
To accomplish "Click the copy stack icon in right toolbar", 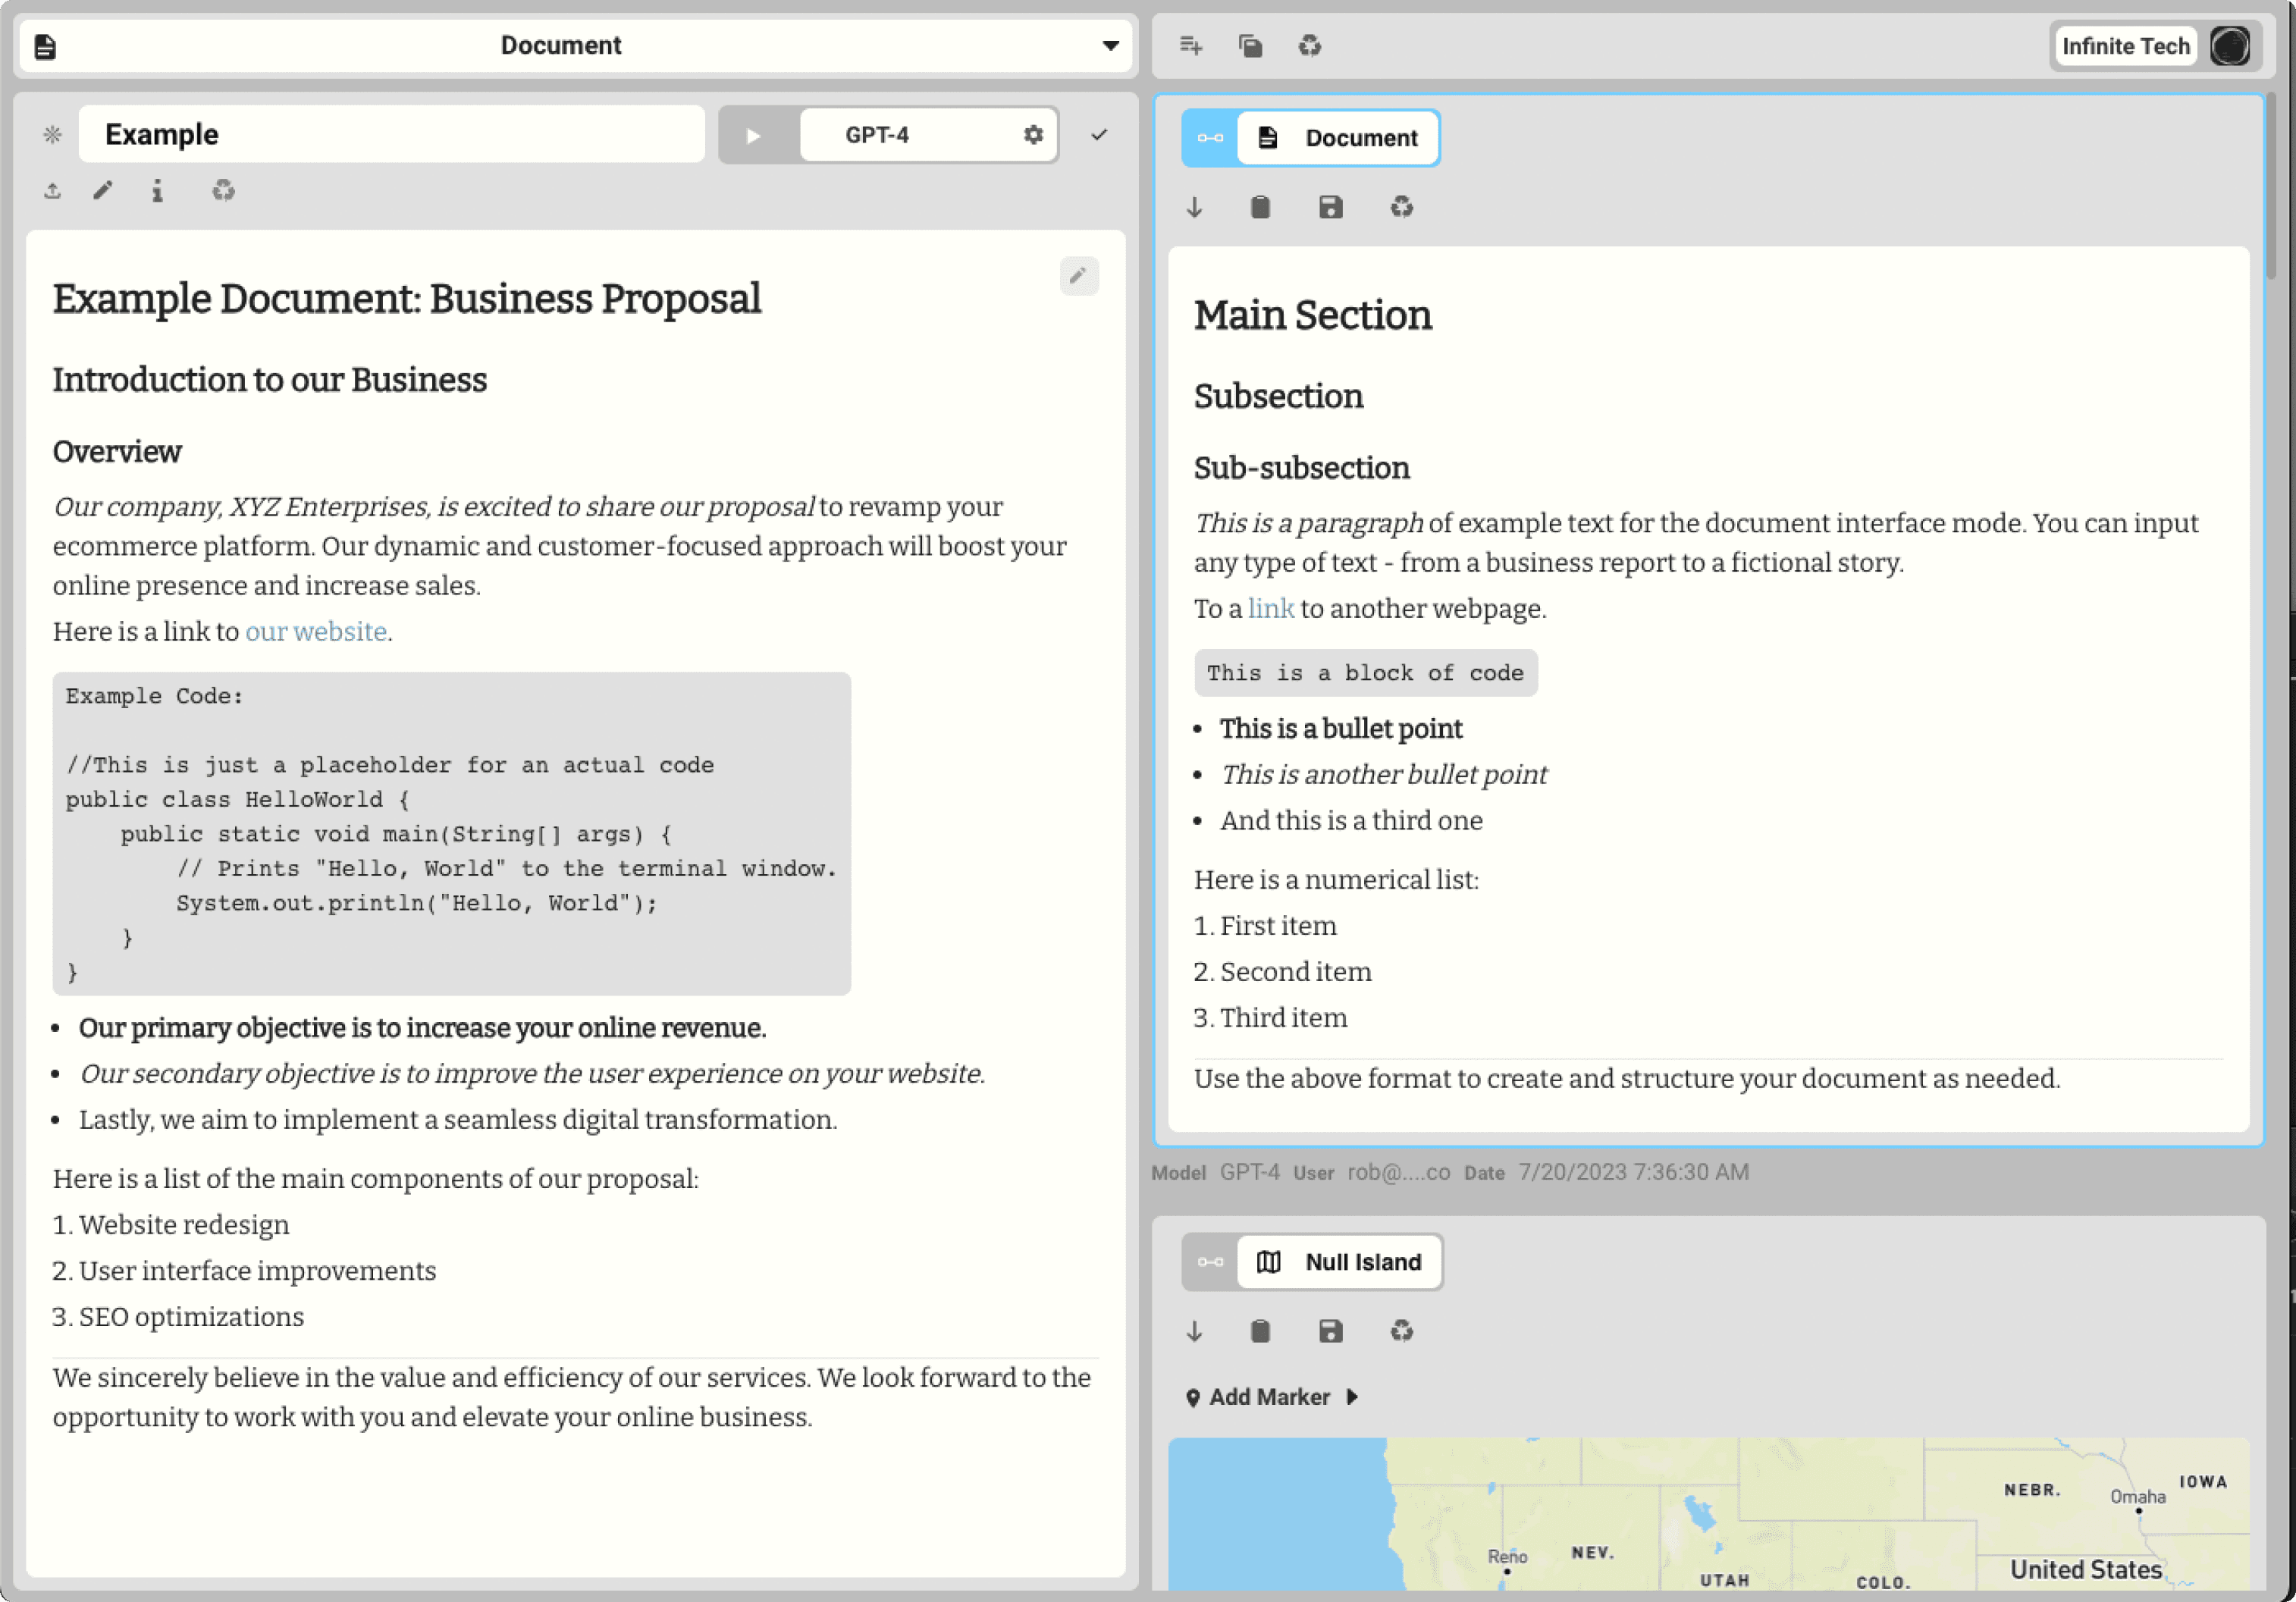I will point(1250,46).
